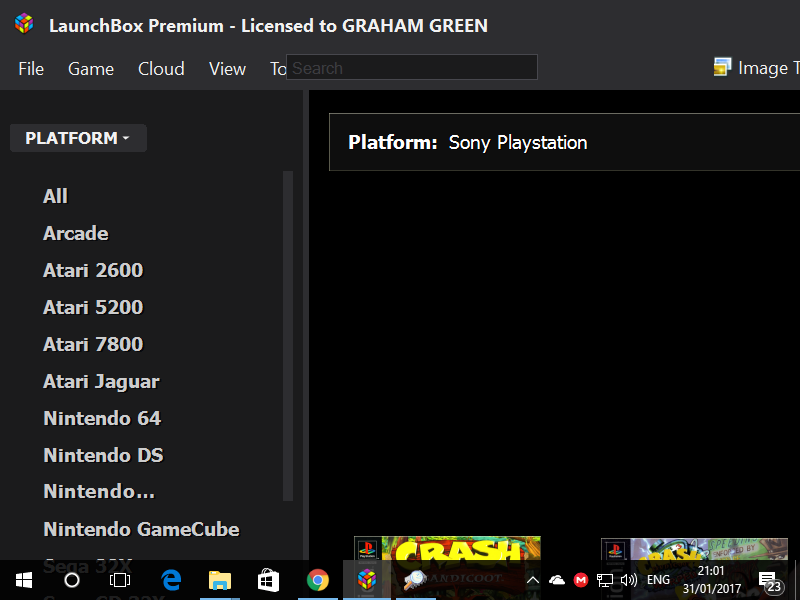This screenshot has height=600, width=800.
Task: Click the Image Type icon in toolbar
Action: click(x=722, y=67)
